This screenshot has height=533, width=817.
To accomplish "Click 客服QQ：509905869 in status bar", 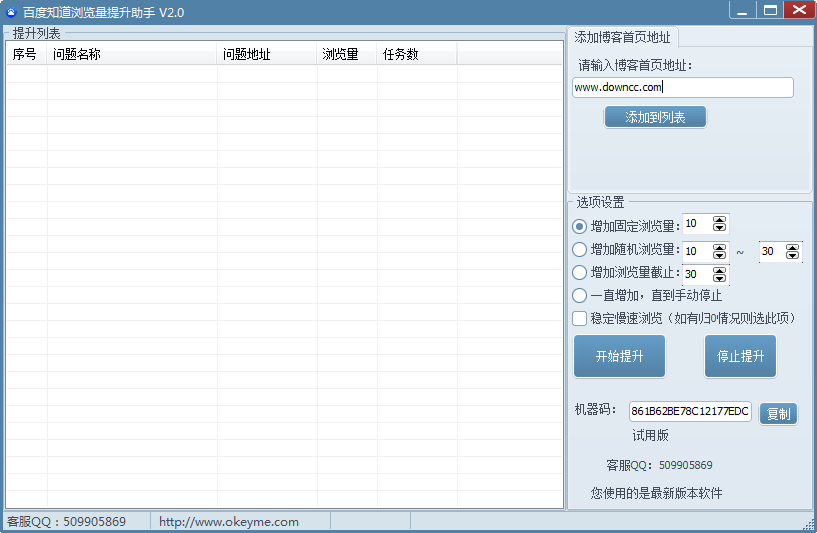I will 66,522.
